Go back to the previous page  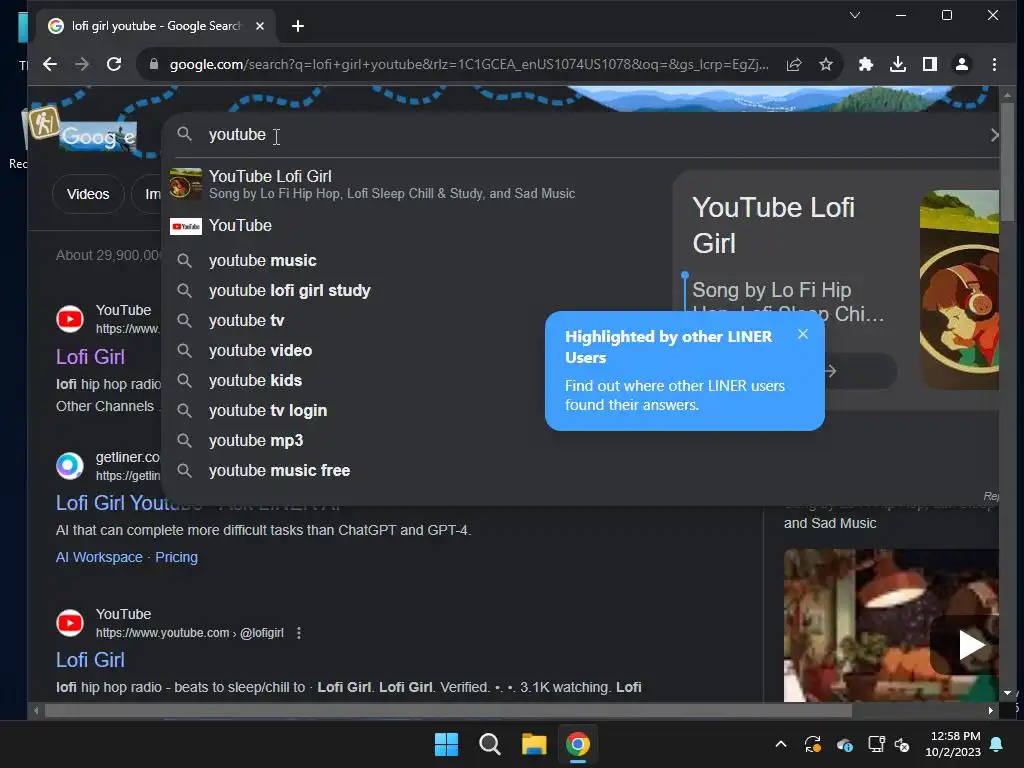50,64
